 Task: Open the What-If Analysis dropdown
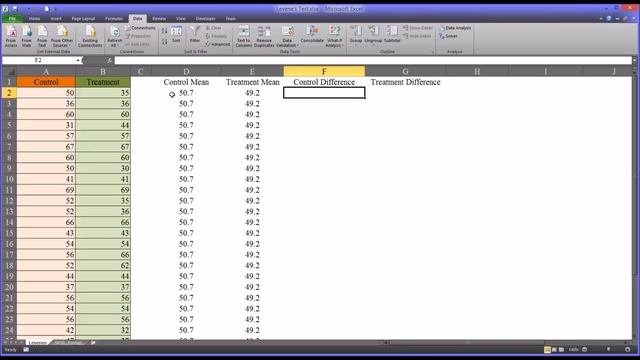tap(334, 36)
